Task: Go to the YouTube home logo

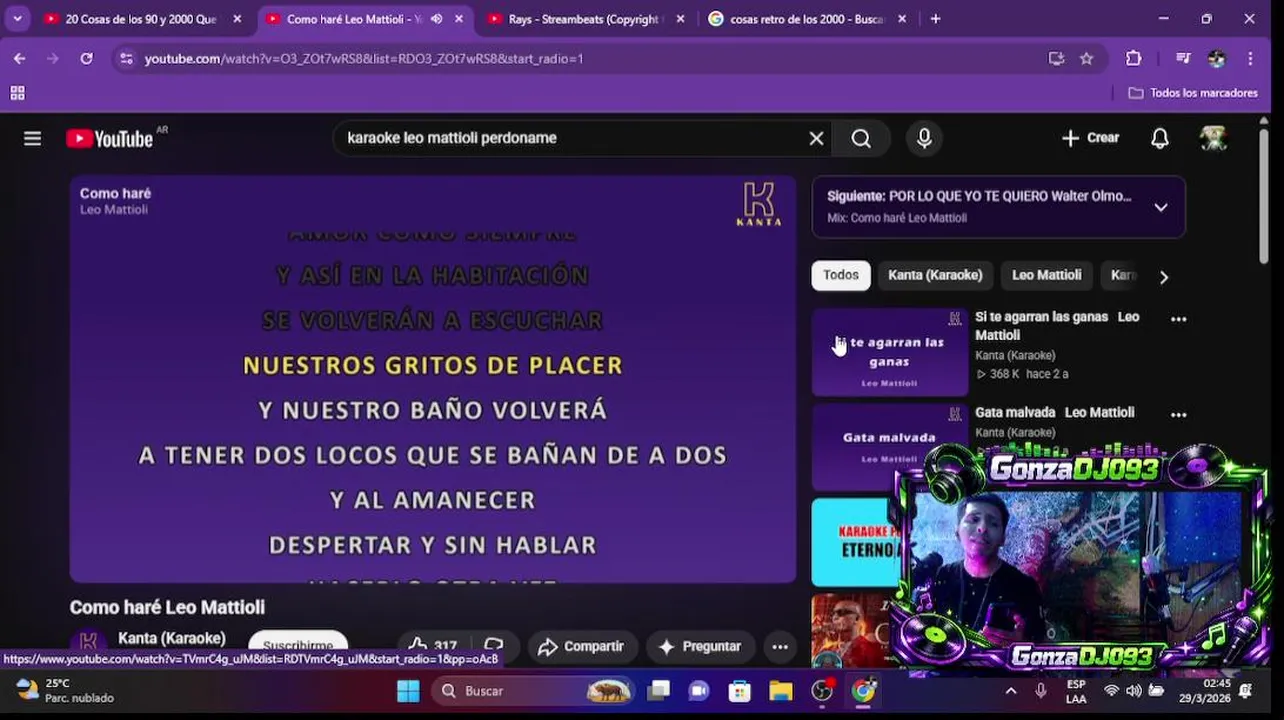Action: pos(110,139)
